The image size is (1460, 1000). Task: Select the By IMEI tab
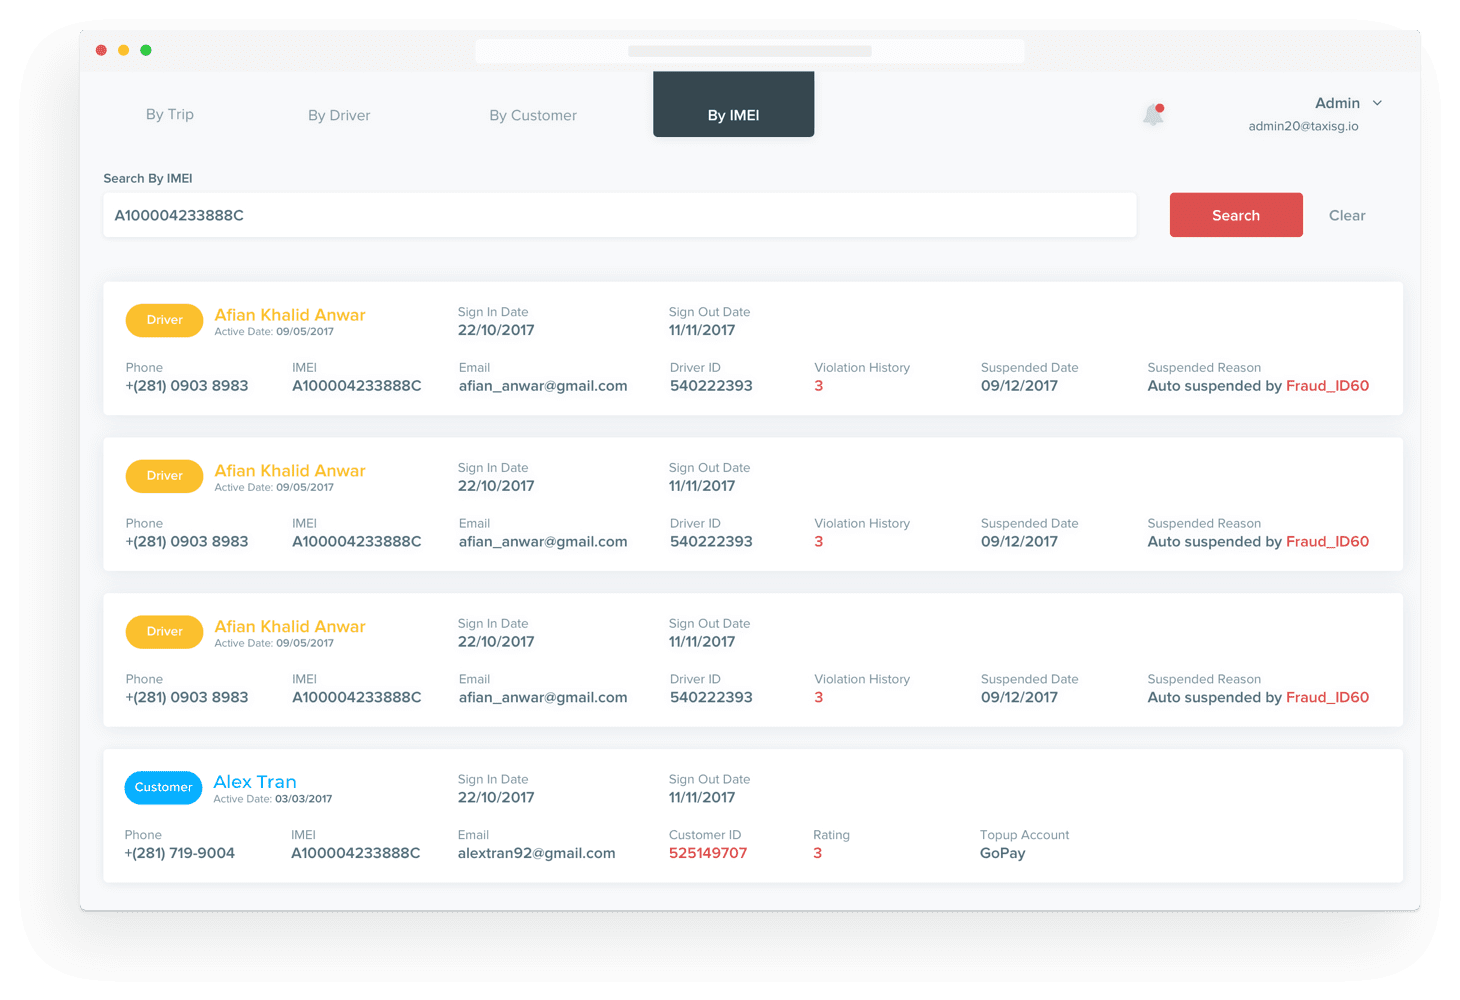tap(733, 104)
